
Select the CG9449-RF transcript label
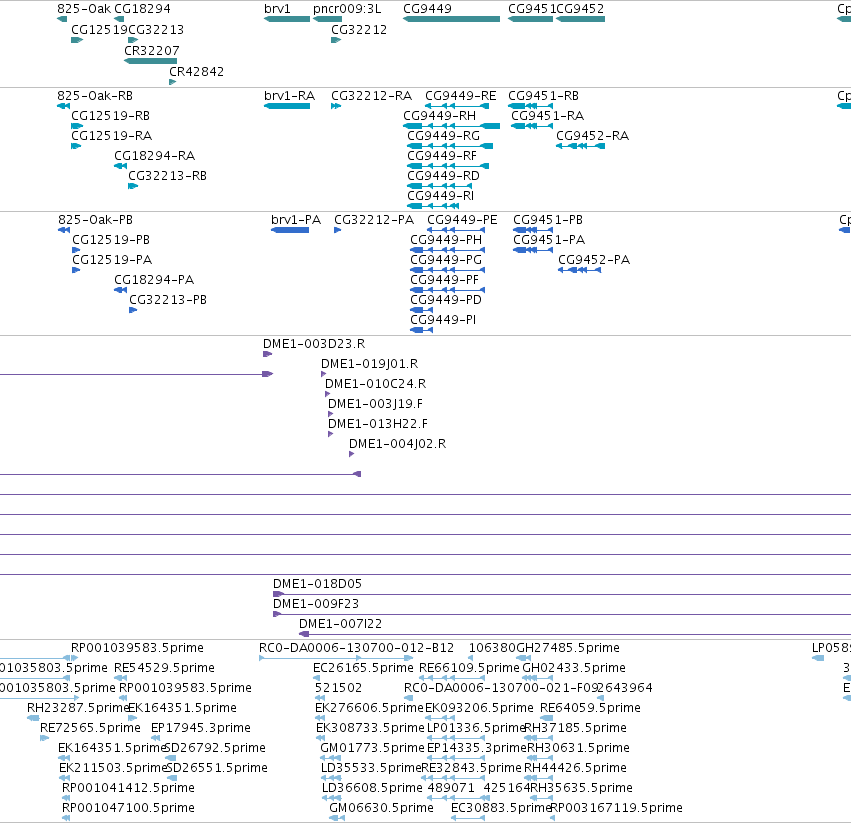[x=442, y=156]
